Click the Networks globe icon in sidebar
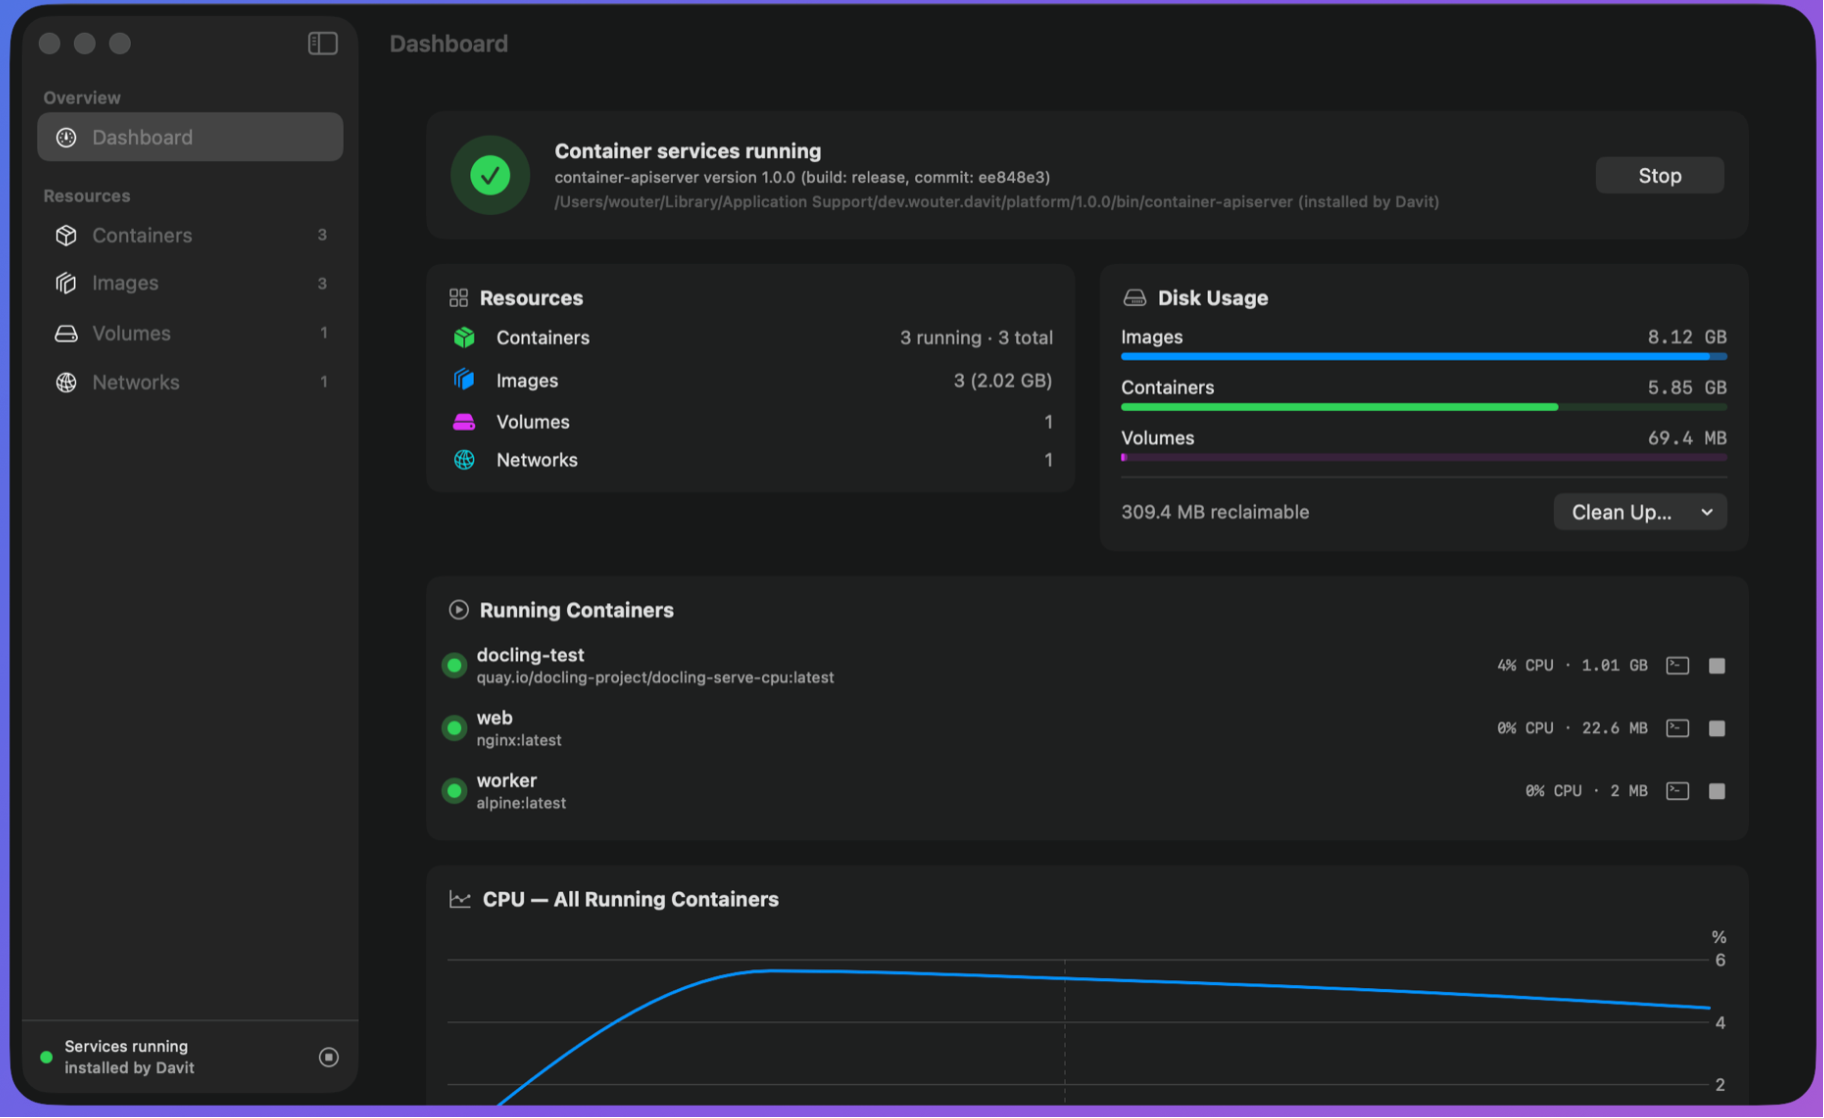 tap(66, 382)
